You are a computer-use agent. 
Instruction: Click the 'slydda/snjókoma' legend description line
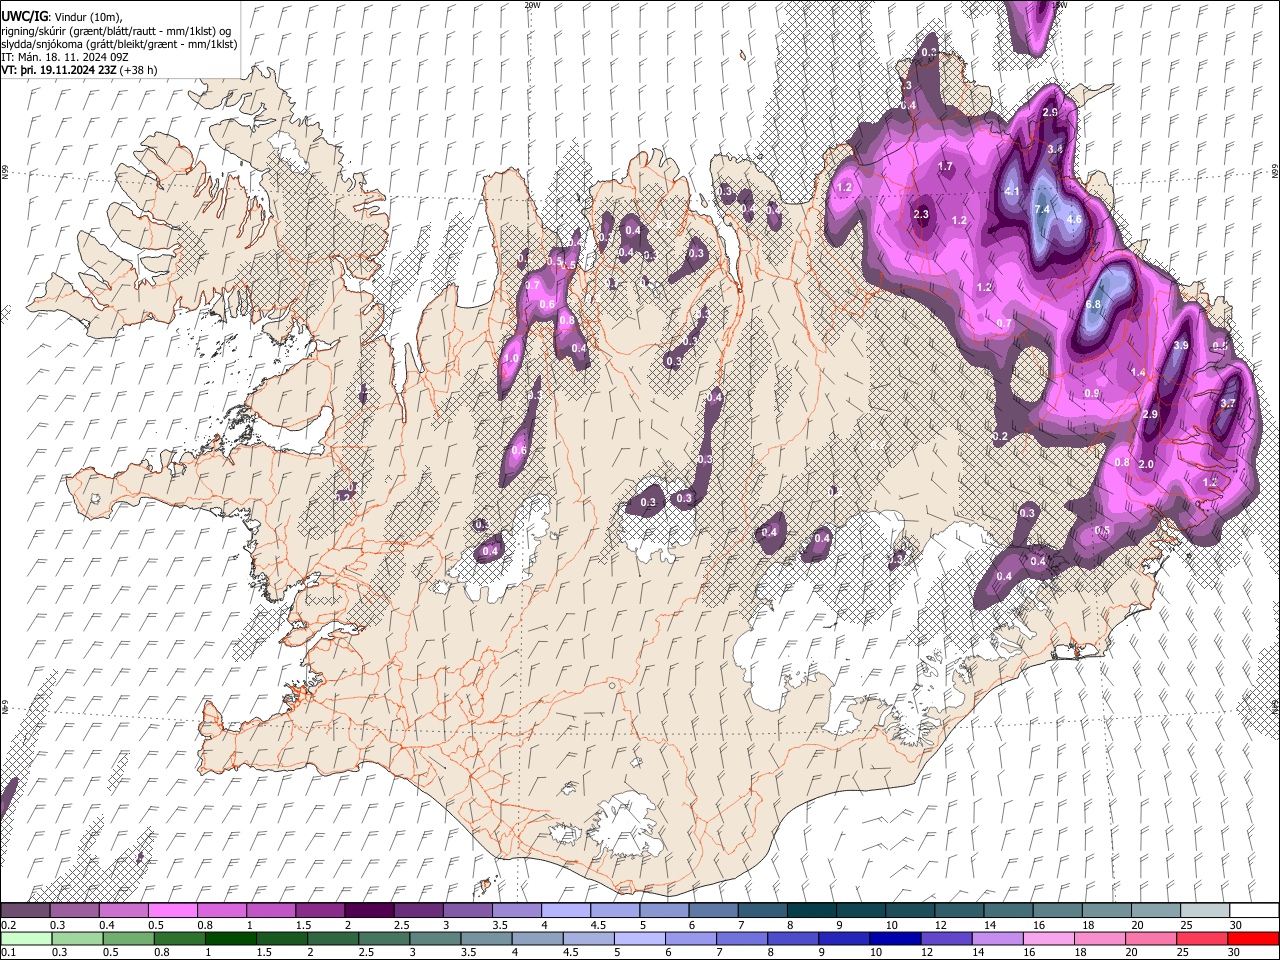coord(119,44)
